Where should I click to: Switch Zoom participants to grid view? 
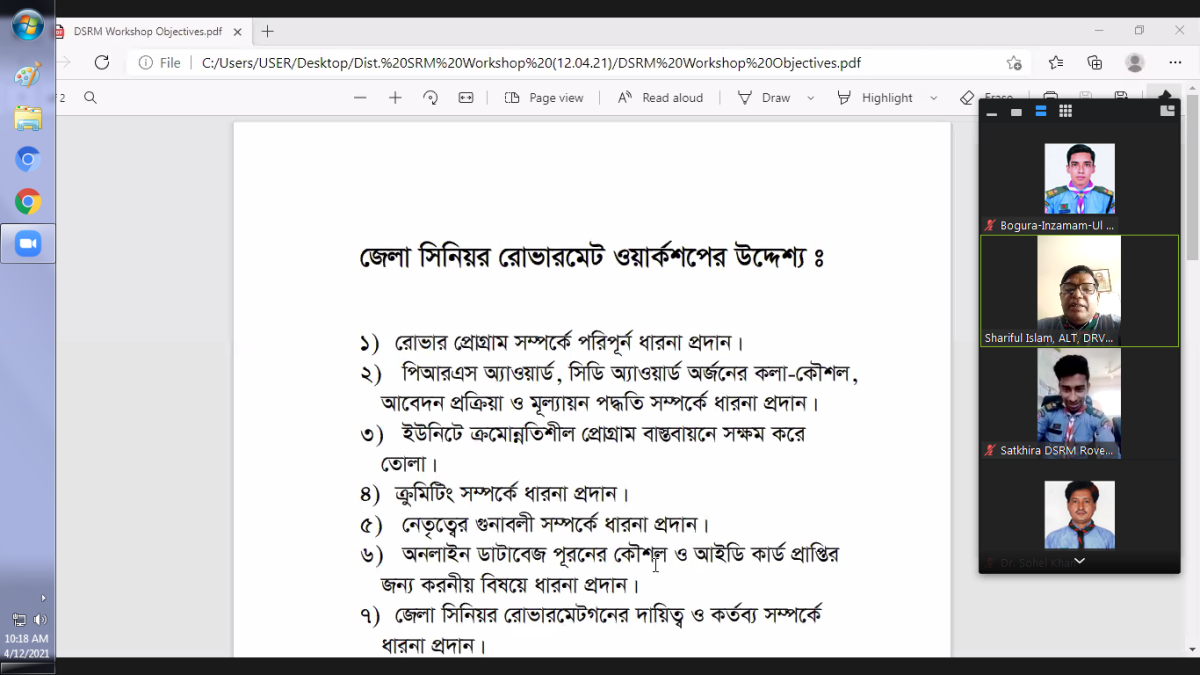pyautogui.click(x=1065, y=111)
